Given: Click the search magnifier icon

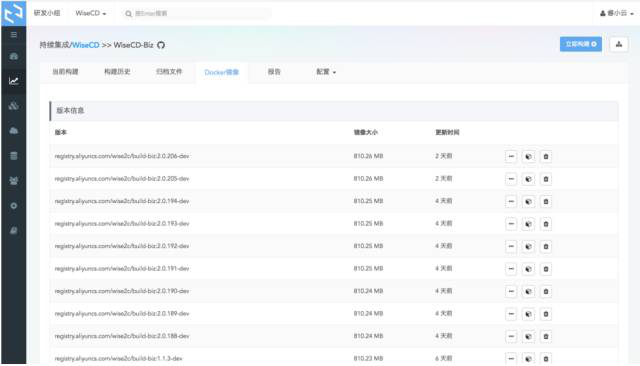Looking at the screenshot, I should coord(128,13).
